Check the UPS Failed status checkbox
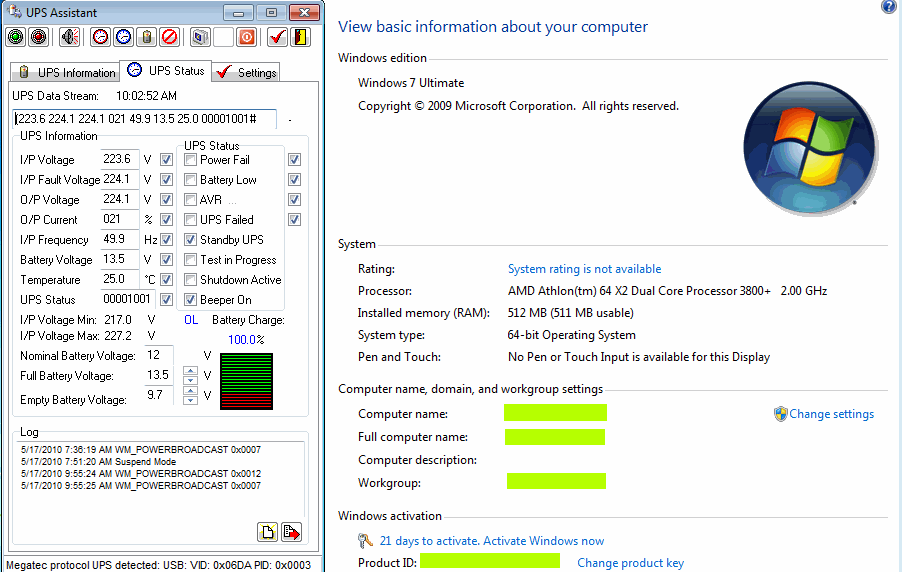Screen dimensions: 902x572 pyautogui.click(x=190, y=220)
